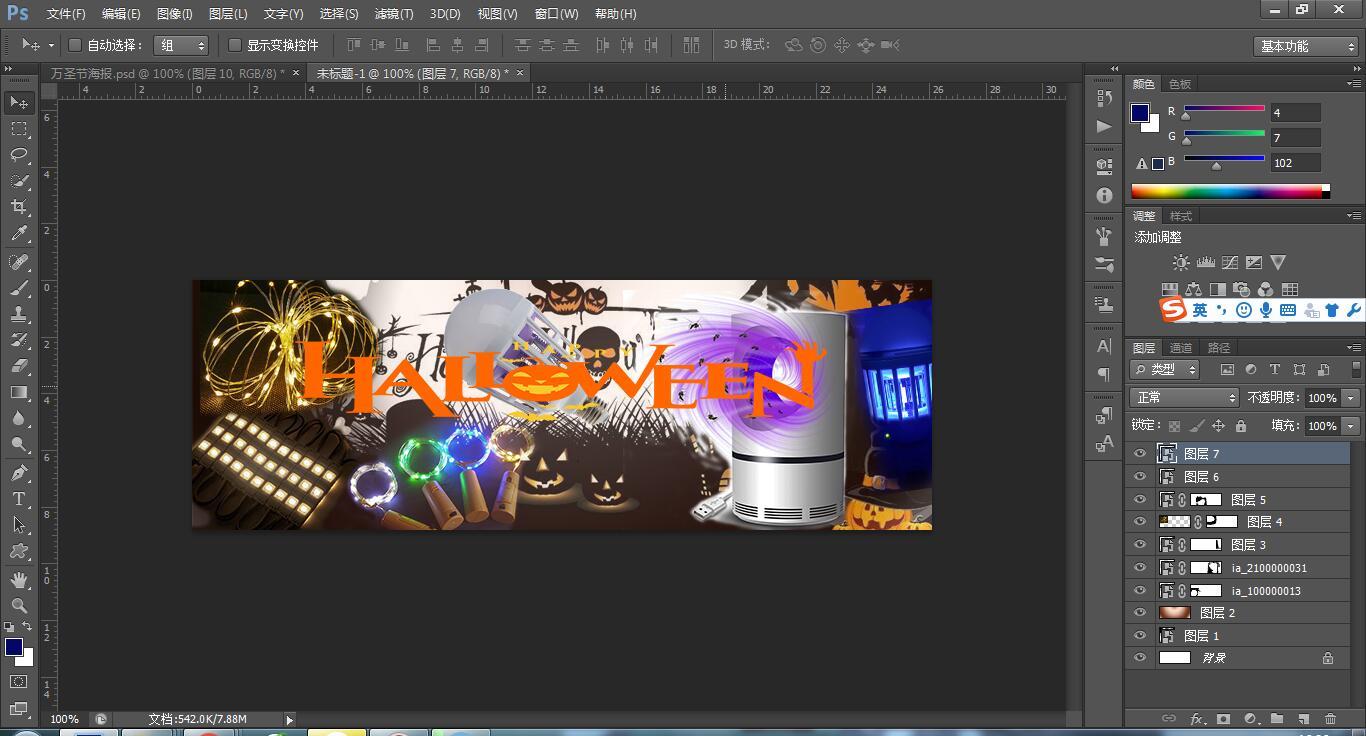Switch to the 万圣节海报.psd document tab
The height and width of the screenshot is (736, 1366).
pyautogui.click(x=167, y=73)
